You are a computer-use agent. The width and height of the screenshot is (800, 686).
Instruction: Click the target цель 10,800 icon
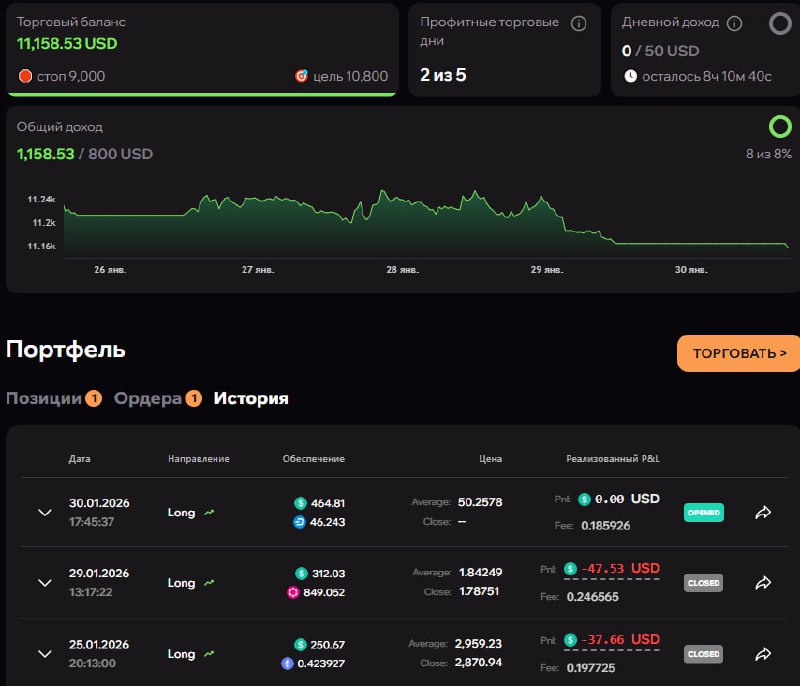(x=301, y=76)
